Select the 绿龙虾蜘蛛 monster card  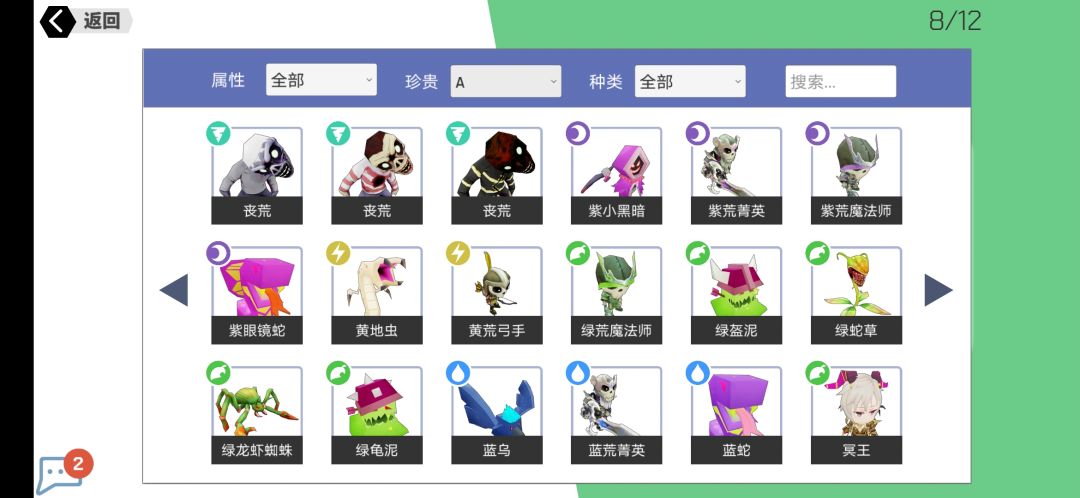pyautogui.click(x=257, y=415)
